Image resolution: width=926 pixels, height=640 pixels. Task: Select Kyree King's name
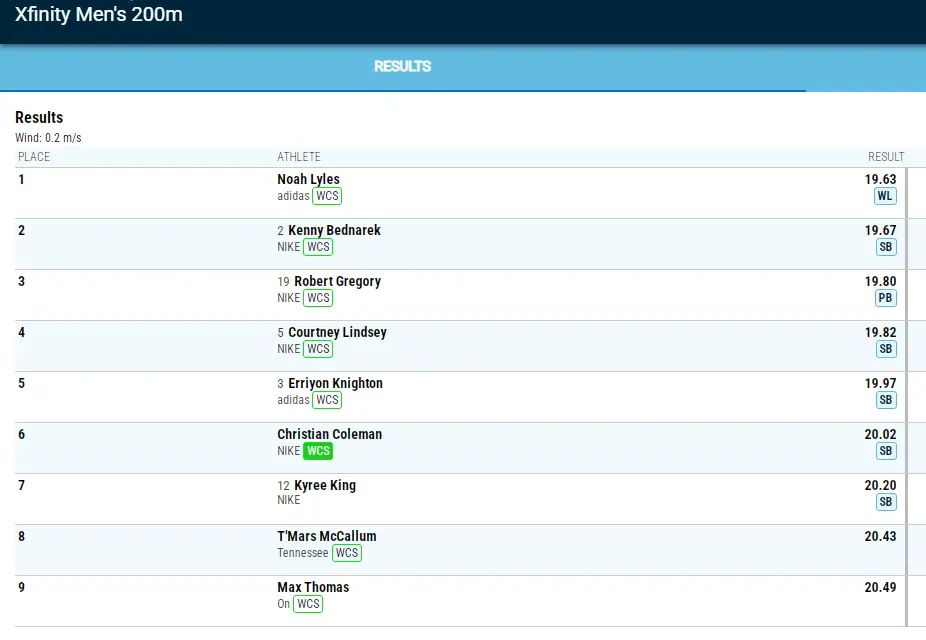[325, 486]
